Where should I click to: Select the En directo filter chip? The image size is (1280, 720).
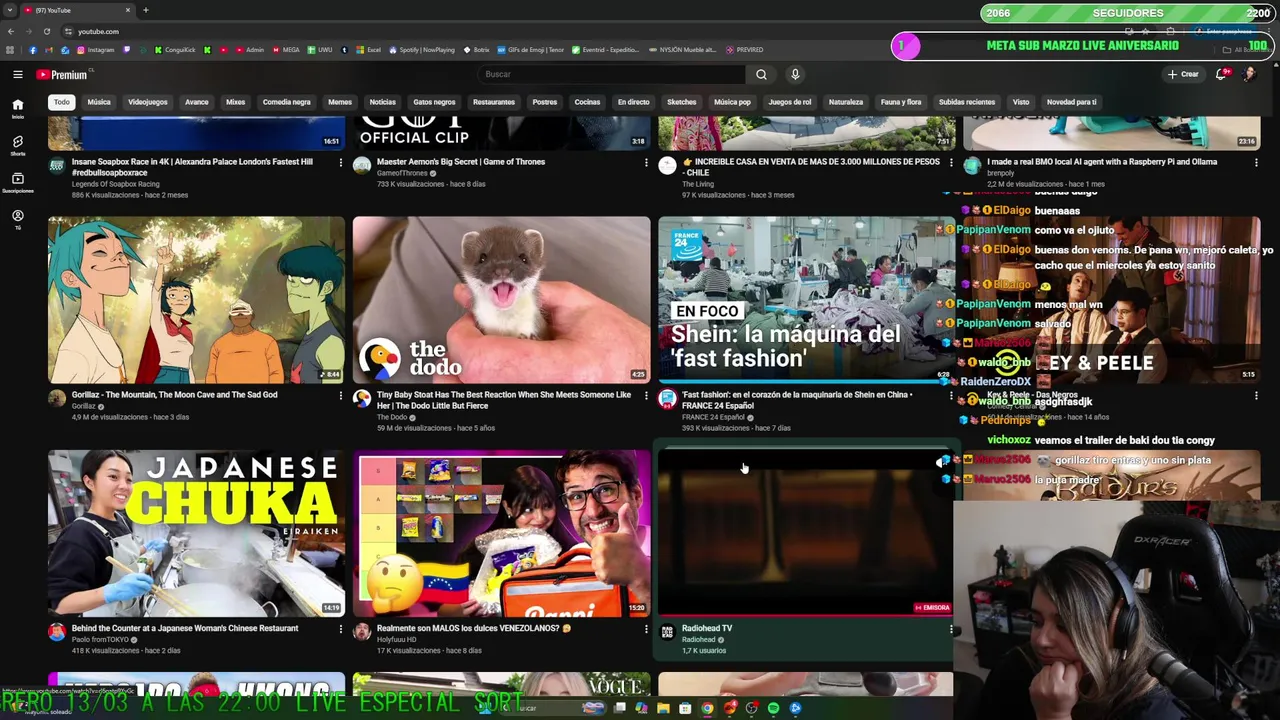click(x=633, y=102)
